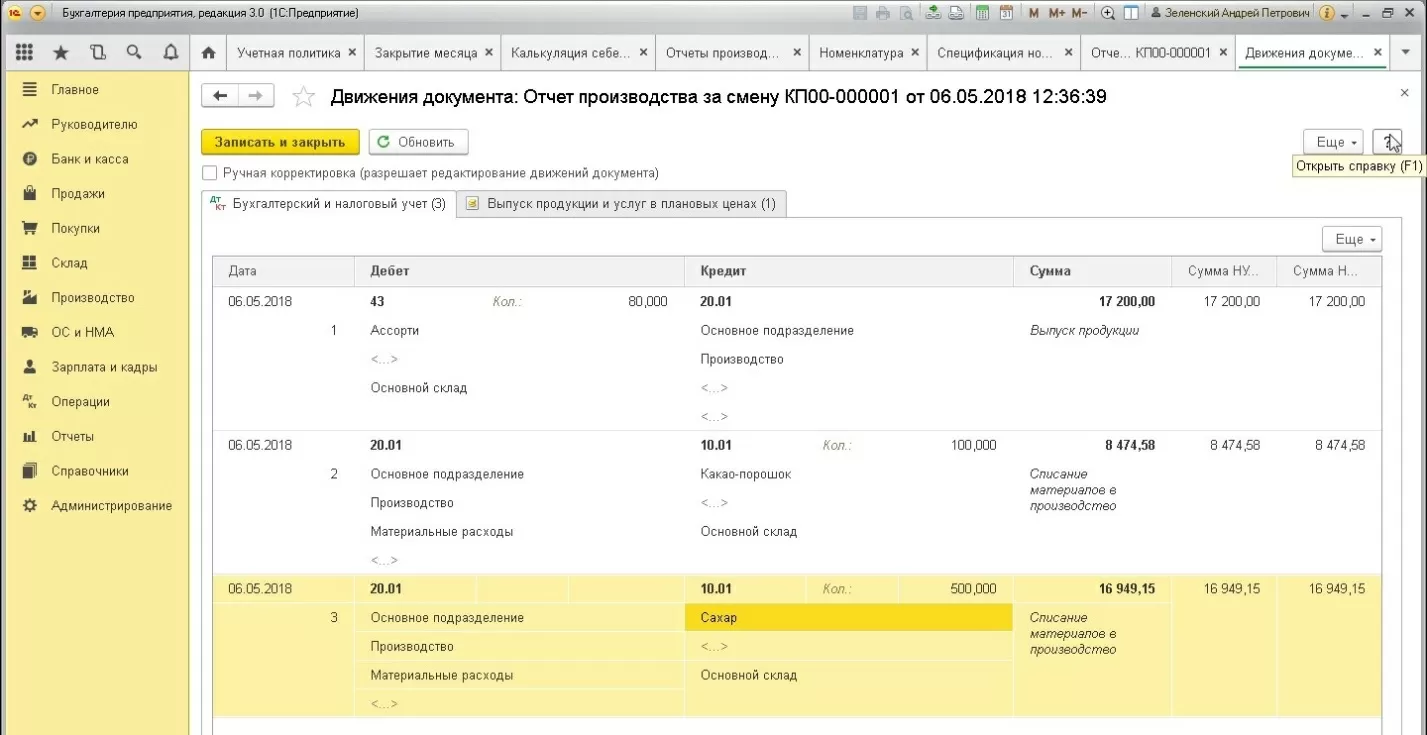Close the document movements form
Image resolution: width=1427 pixels, height=735 pixels.
1405,92
